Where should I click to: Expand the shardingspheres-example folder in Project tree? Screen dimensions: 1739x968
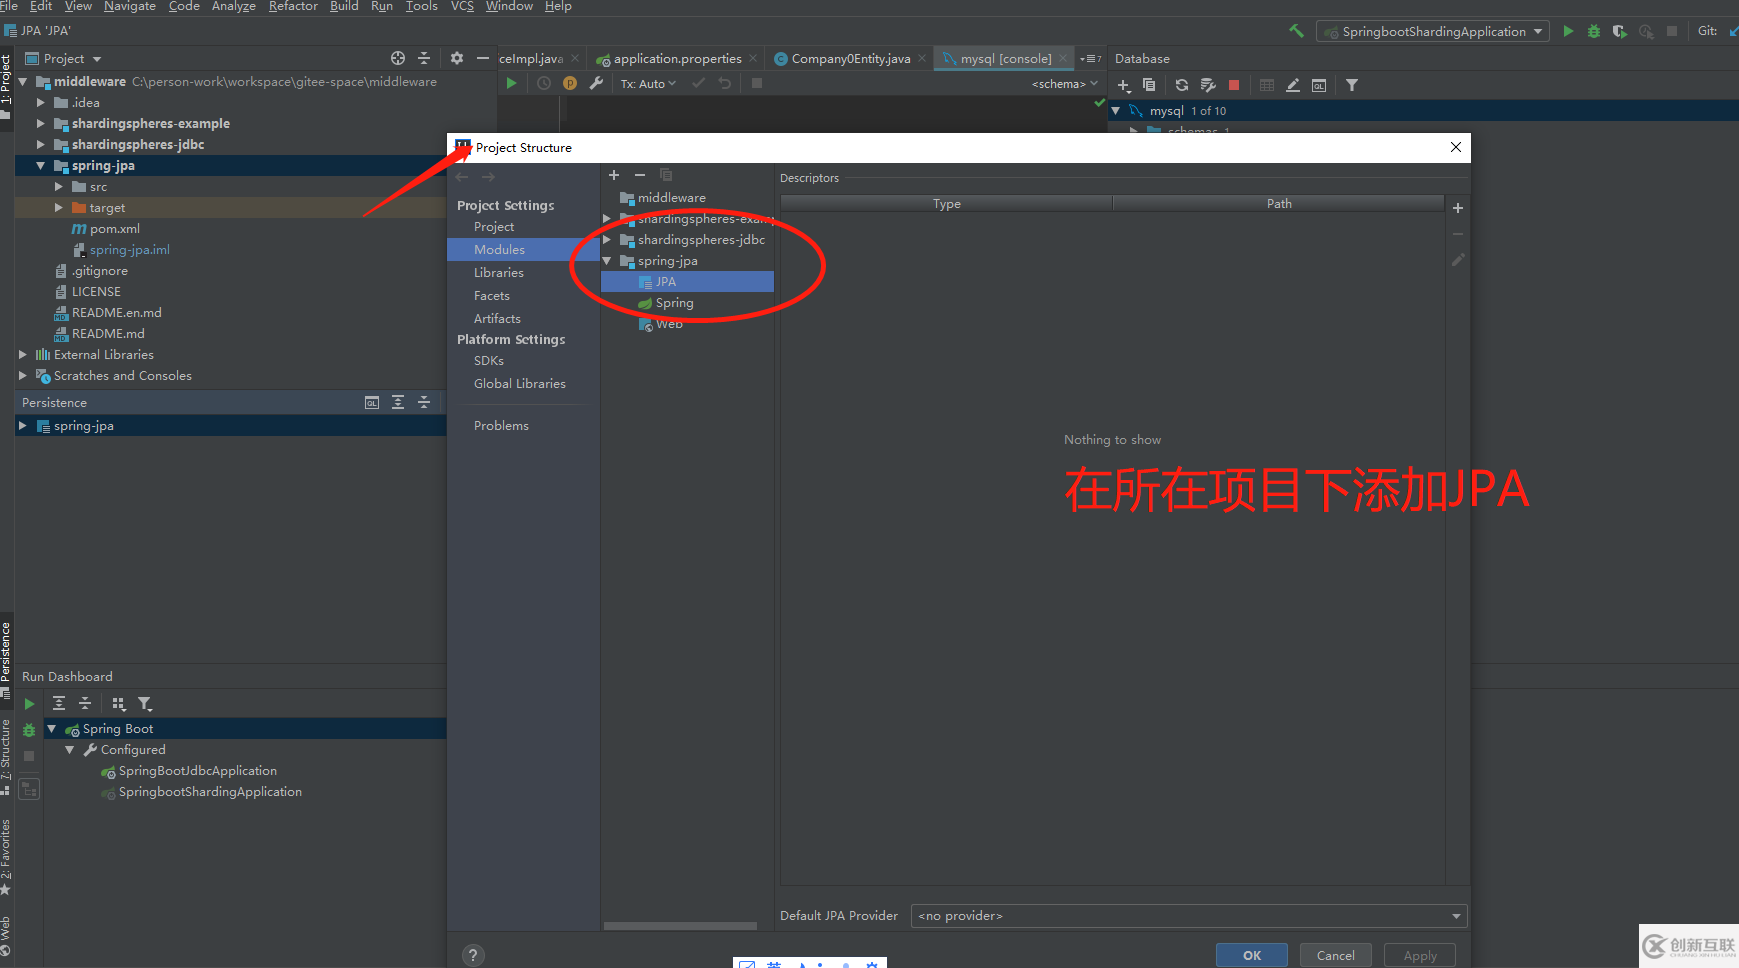(x=41, y=124)
